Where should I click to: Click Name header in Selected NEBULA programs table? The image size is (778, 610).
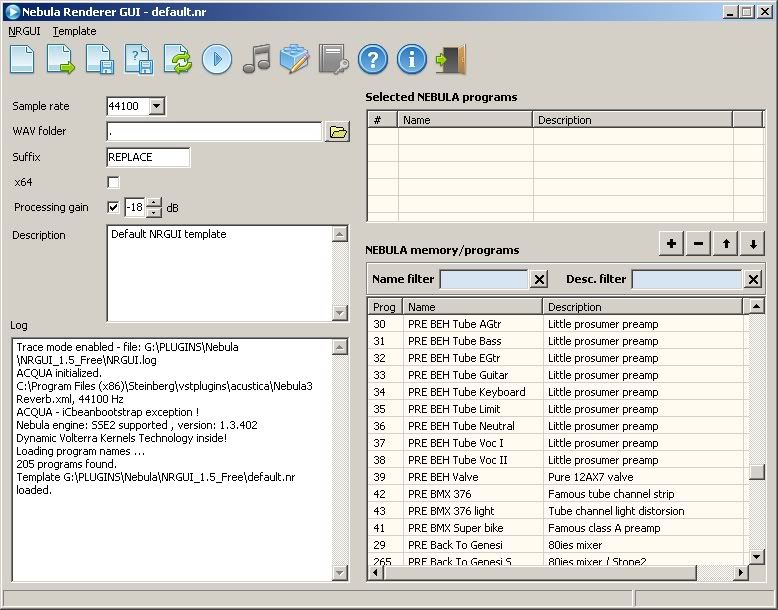click(465, 120)
